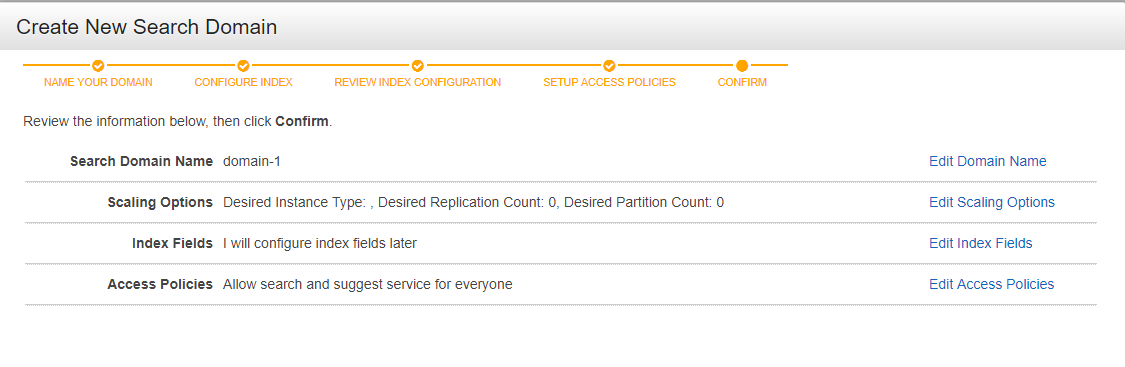Select the CONFIRM step label

click(x=742, y=82)
